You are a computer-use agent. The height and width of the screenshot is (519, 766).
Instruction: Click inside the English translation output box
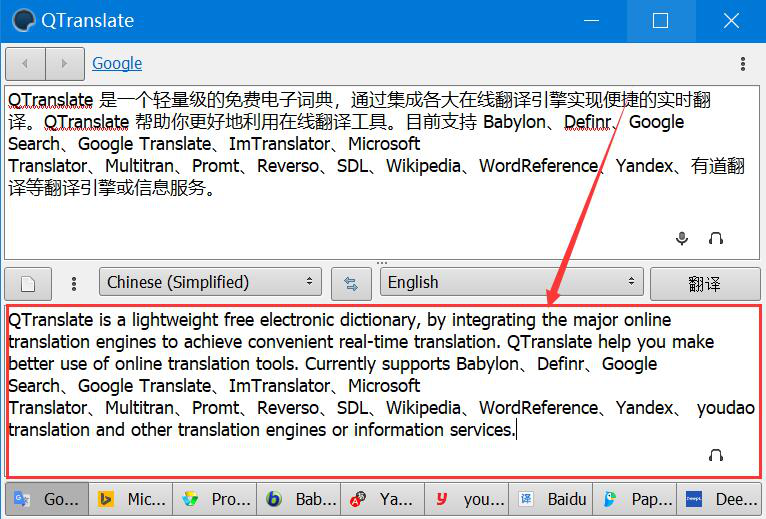pos(383,391)
